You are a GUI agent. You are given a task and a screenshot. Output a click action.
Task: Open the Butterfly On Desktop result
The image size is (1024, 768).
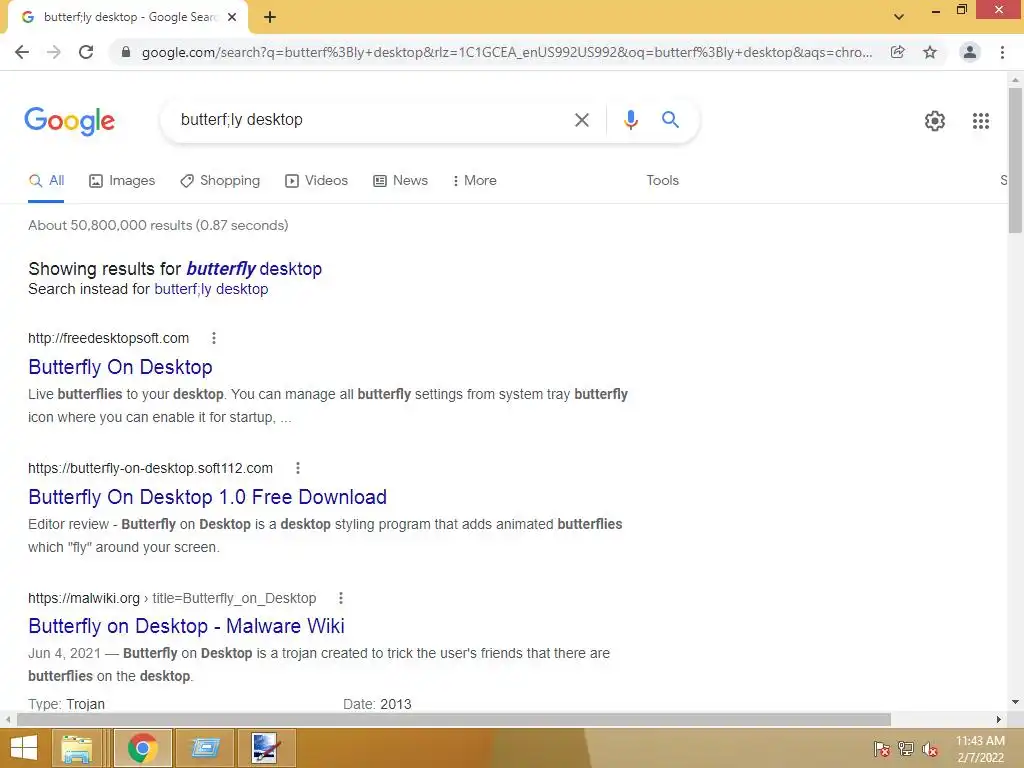click(120, 367)
